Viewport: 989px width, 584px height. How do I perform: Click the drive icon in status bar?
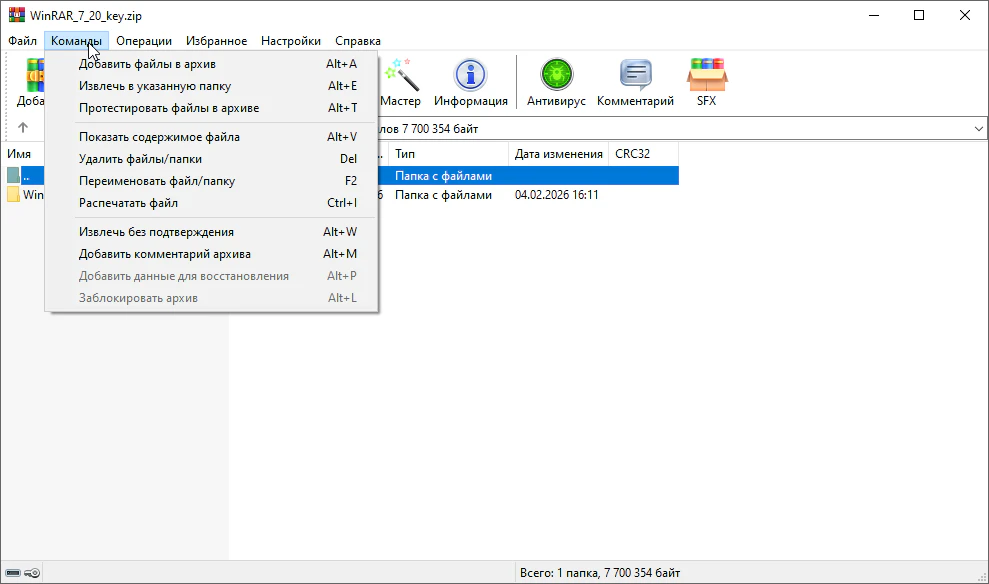[13, 573]
